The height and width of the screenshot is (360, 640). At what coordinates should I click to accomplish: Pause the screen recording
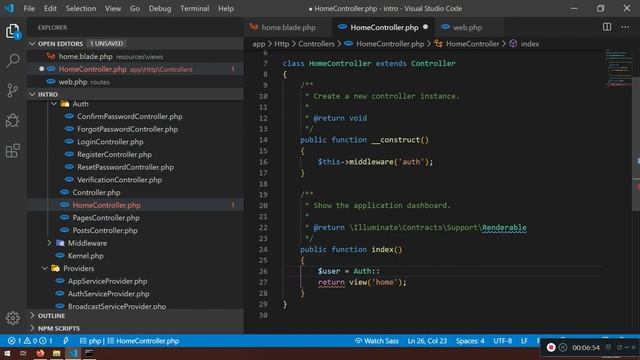coord(563,347)
